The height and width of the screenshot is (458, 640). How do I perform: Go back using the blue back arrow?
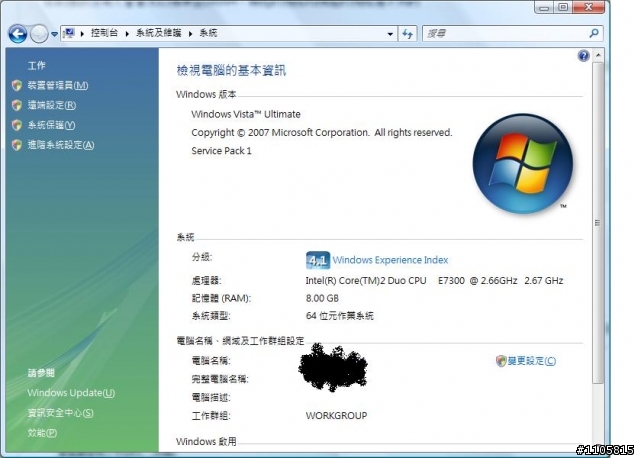[18, 34]
